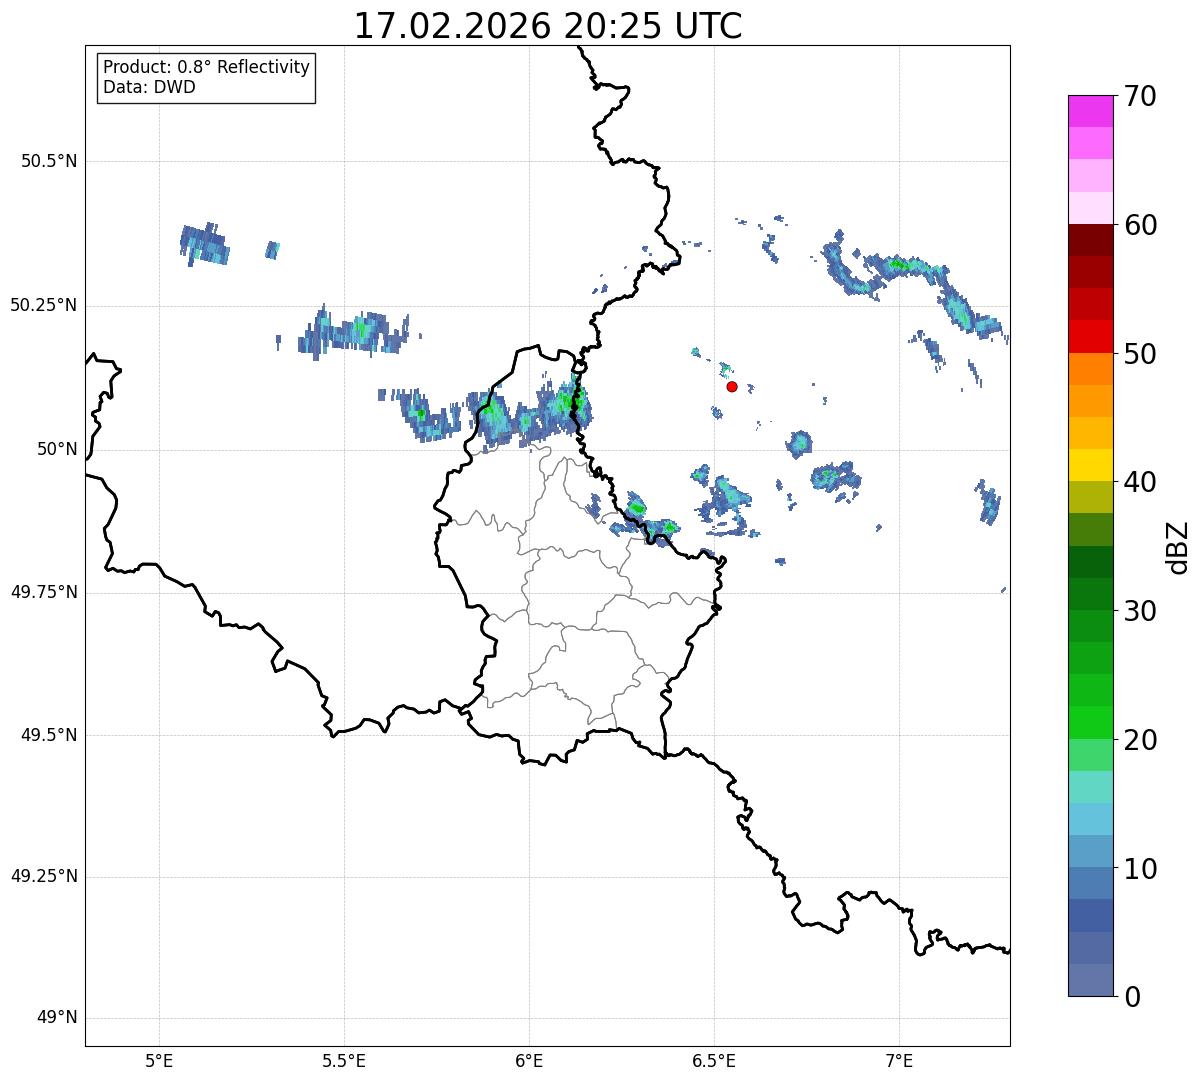This screenshot has height=1081, width=1202.
Task: Pick the pale pink swatch just above 60
Action: point(1091,208)
